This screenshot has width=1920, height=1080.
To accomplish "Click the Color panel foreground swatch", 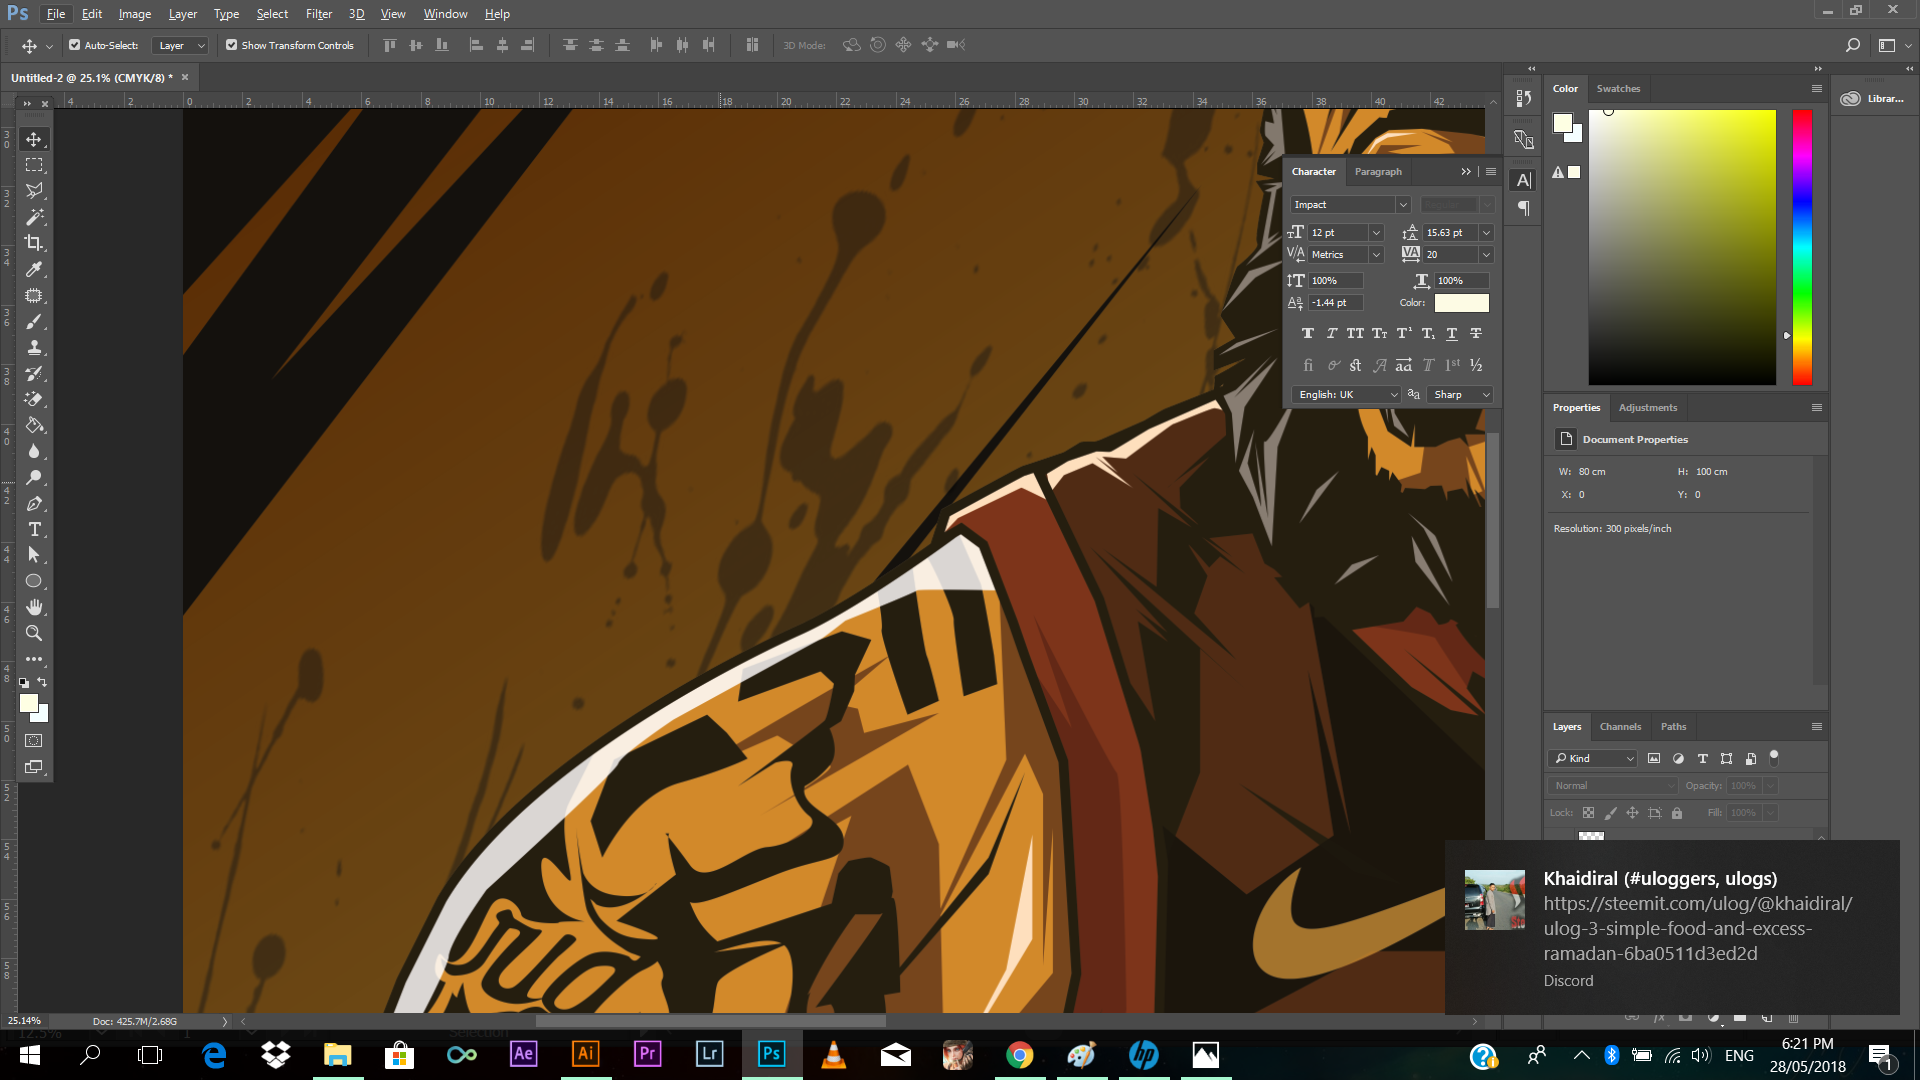I will [1562, 123].
